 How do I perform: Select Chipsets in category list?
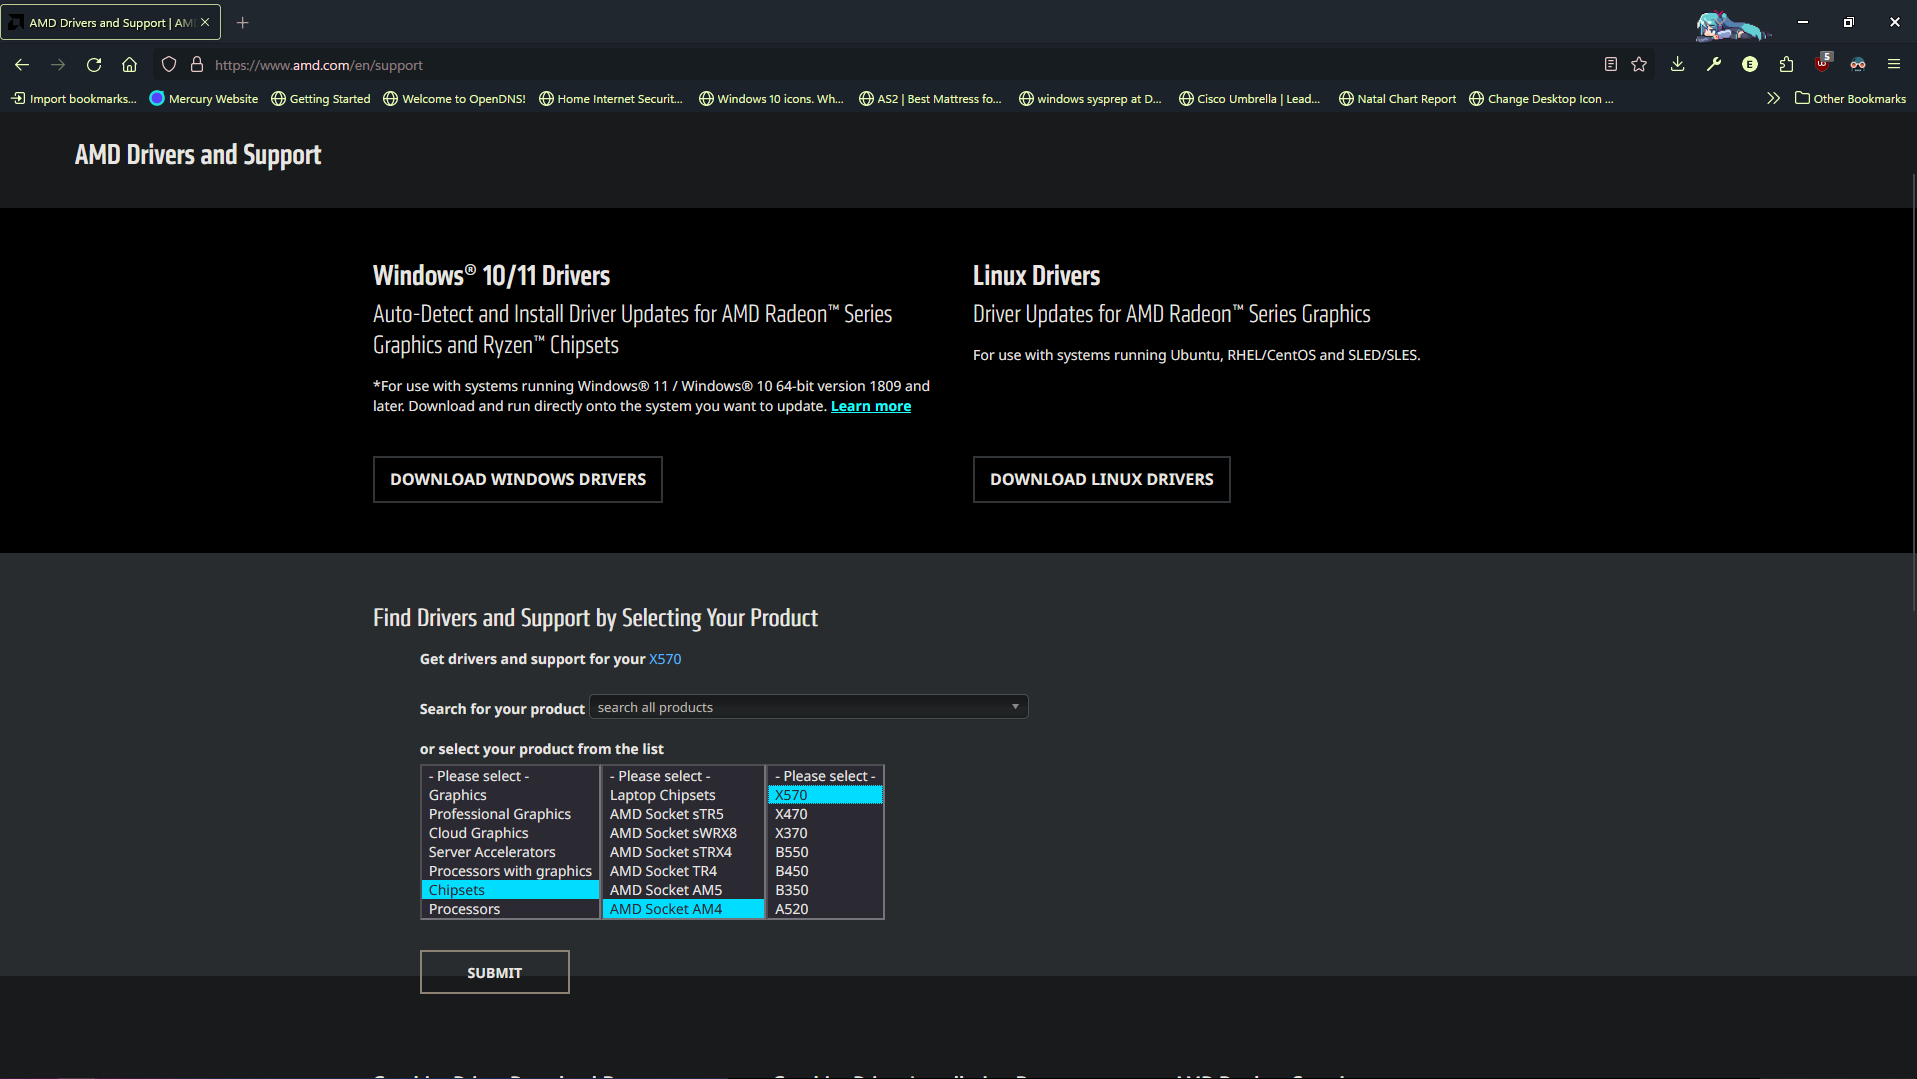point(510,890)
